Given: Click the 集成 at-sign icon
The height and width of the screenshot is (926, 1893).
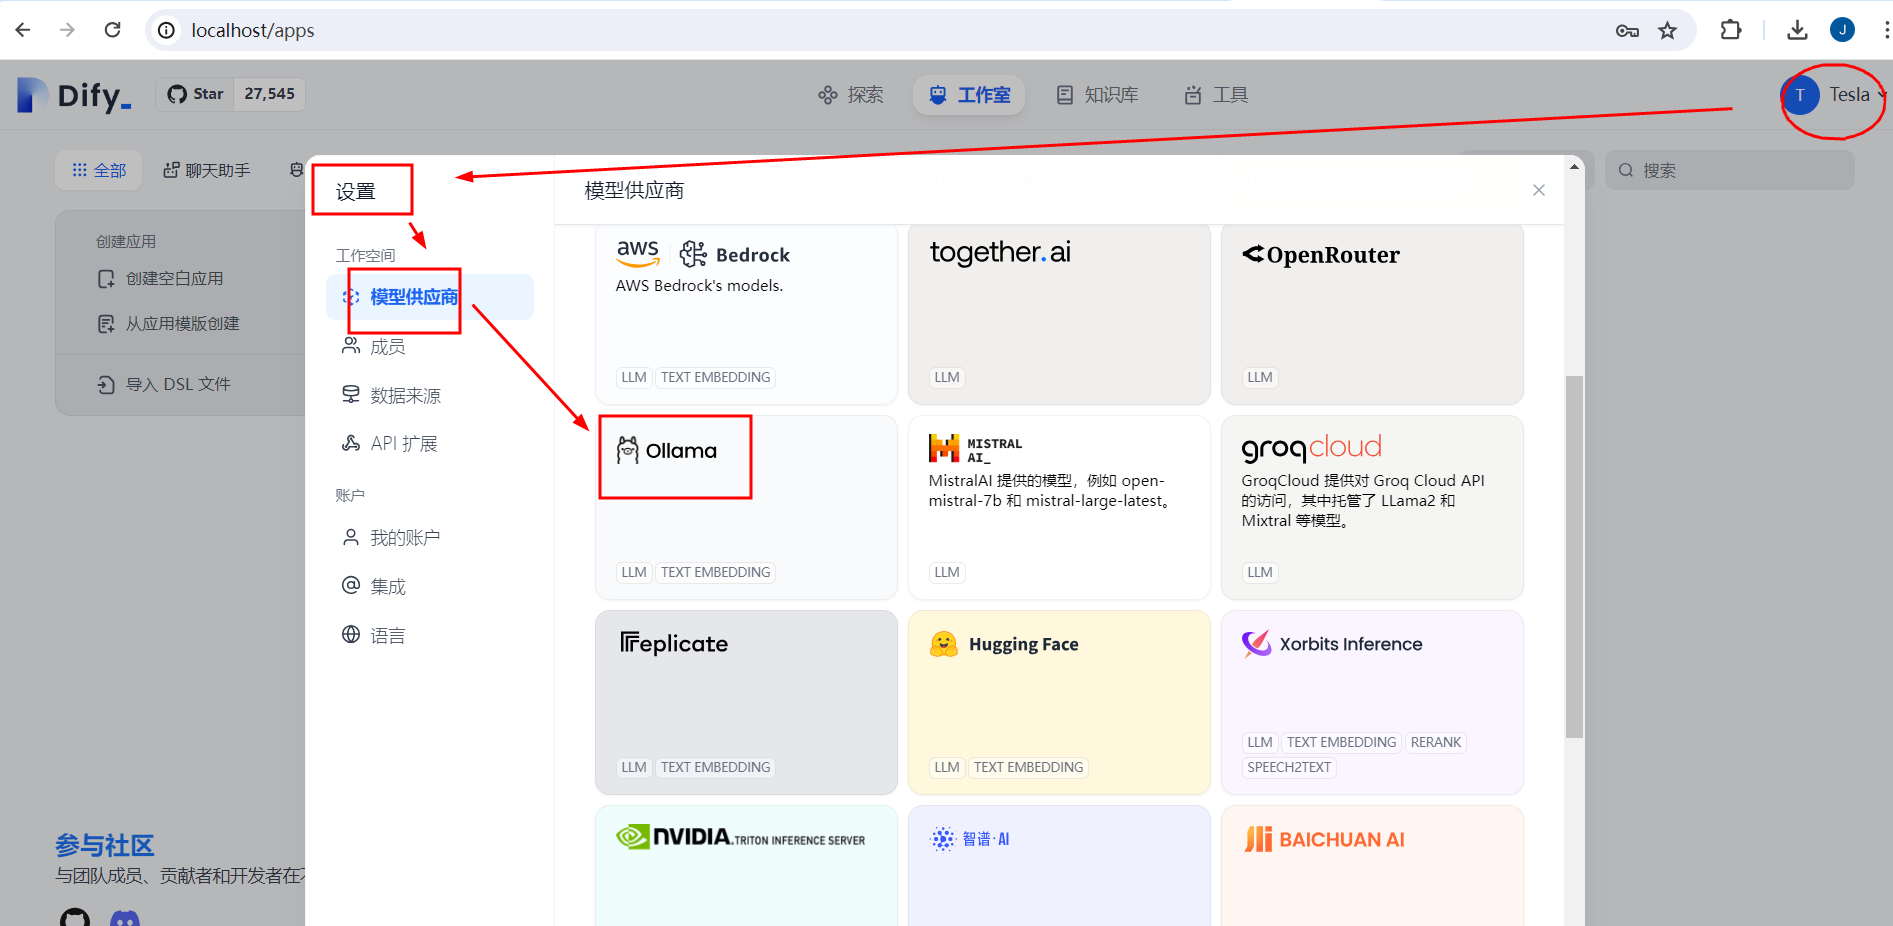Looking at the screenshot, I should 351,585.
